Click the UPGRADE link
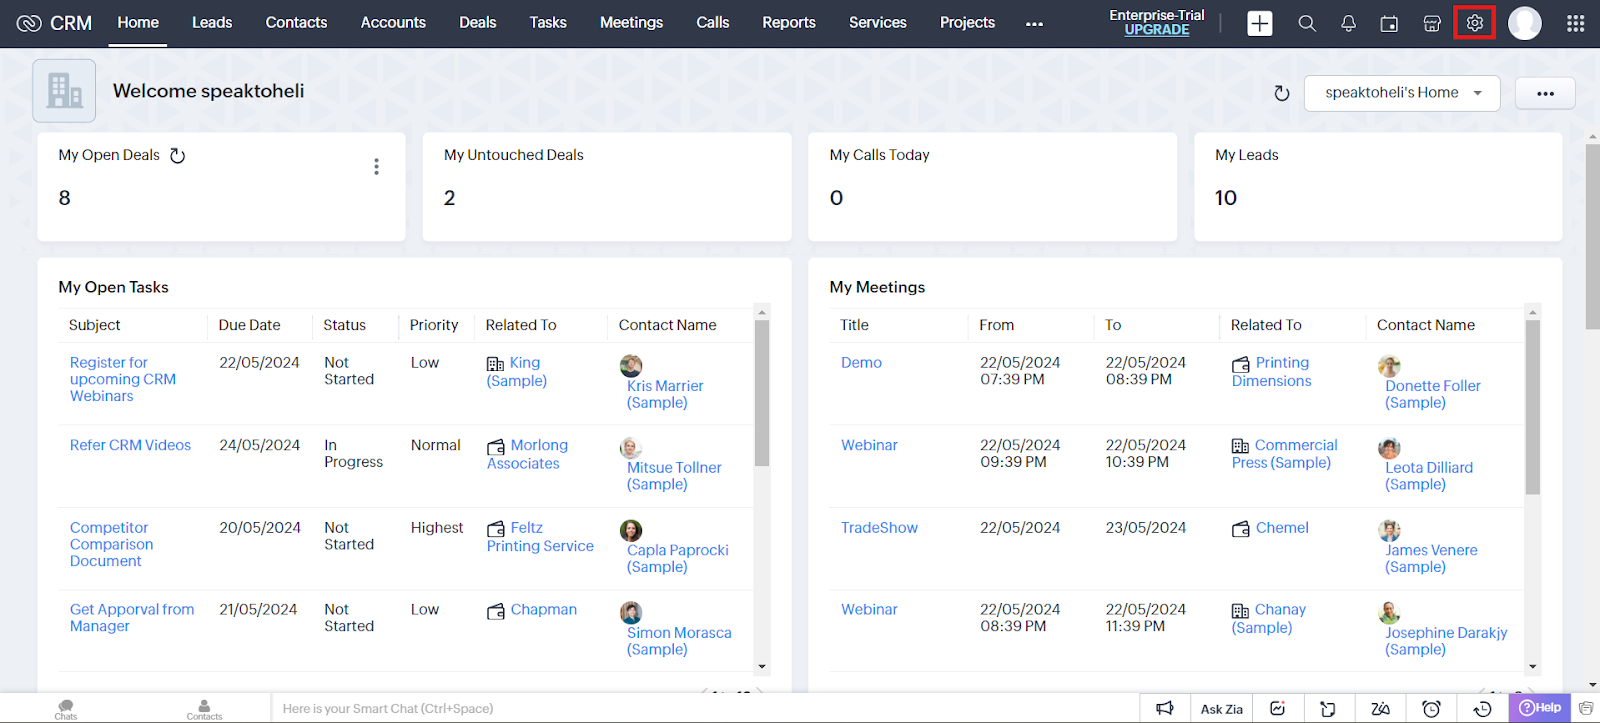 1156,30
